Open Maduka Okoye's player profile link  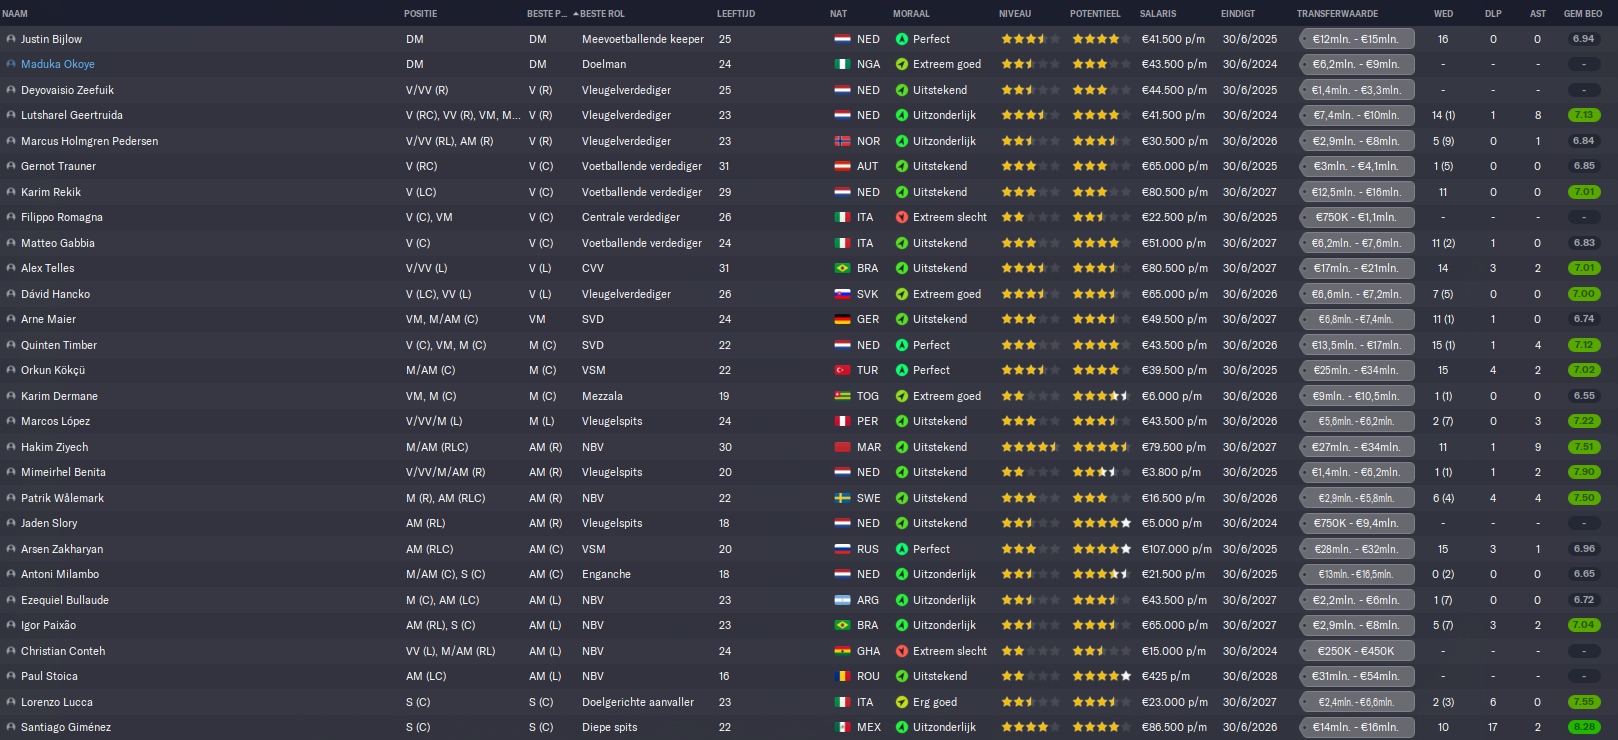tap(58, 64)
